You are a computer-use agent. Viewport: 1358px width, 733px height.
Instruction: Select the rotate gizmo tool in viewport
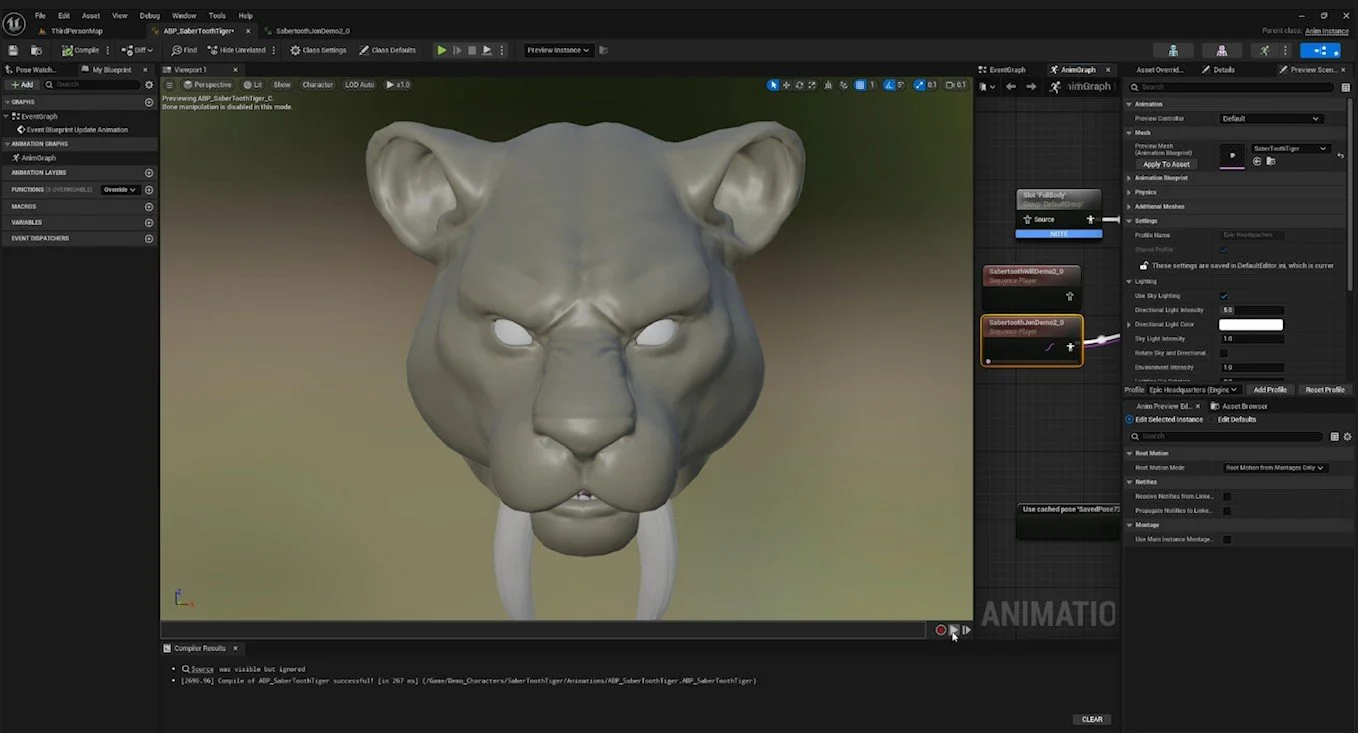(800, 85)
